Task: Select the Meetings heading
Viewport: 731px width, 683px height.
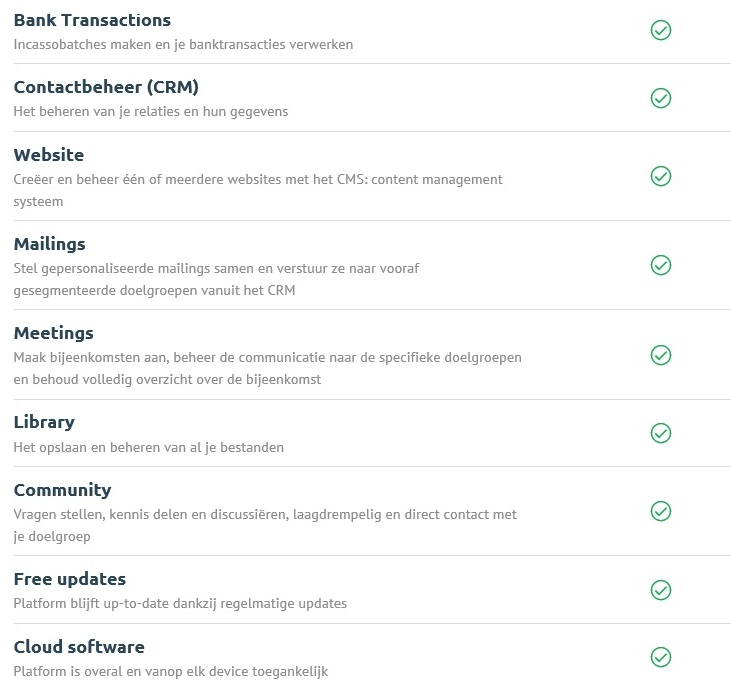Action: coord(54,333)
